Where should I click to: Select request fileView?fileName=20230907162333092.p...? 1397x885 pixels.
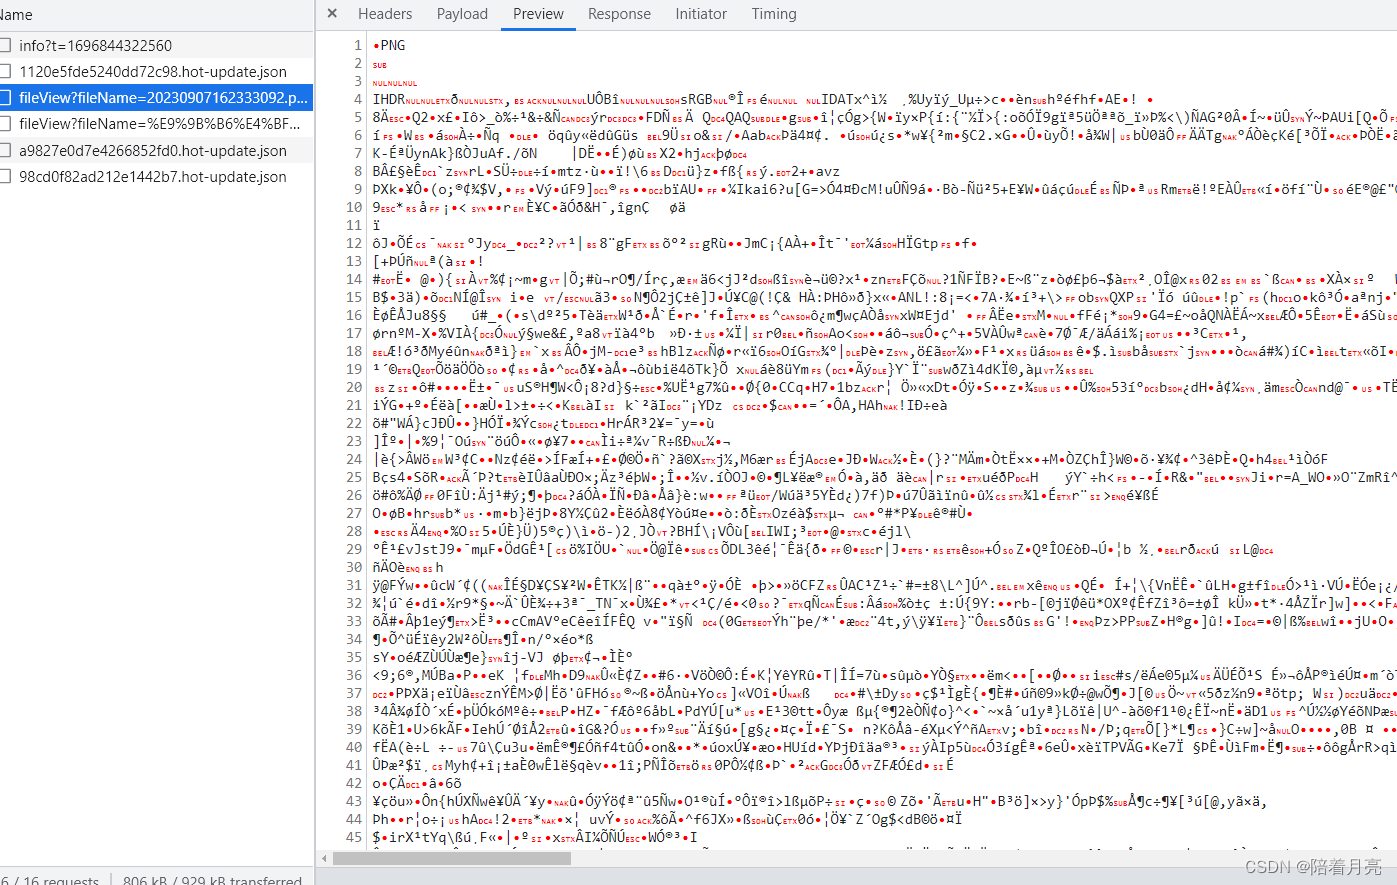(x=164, y=98)
